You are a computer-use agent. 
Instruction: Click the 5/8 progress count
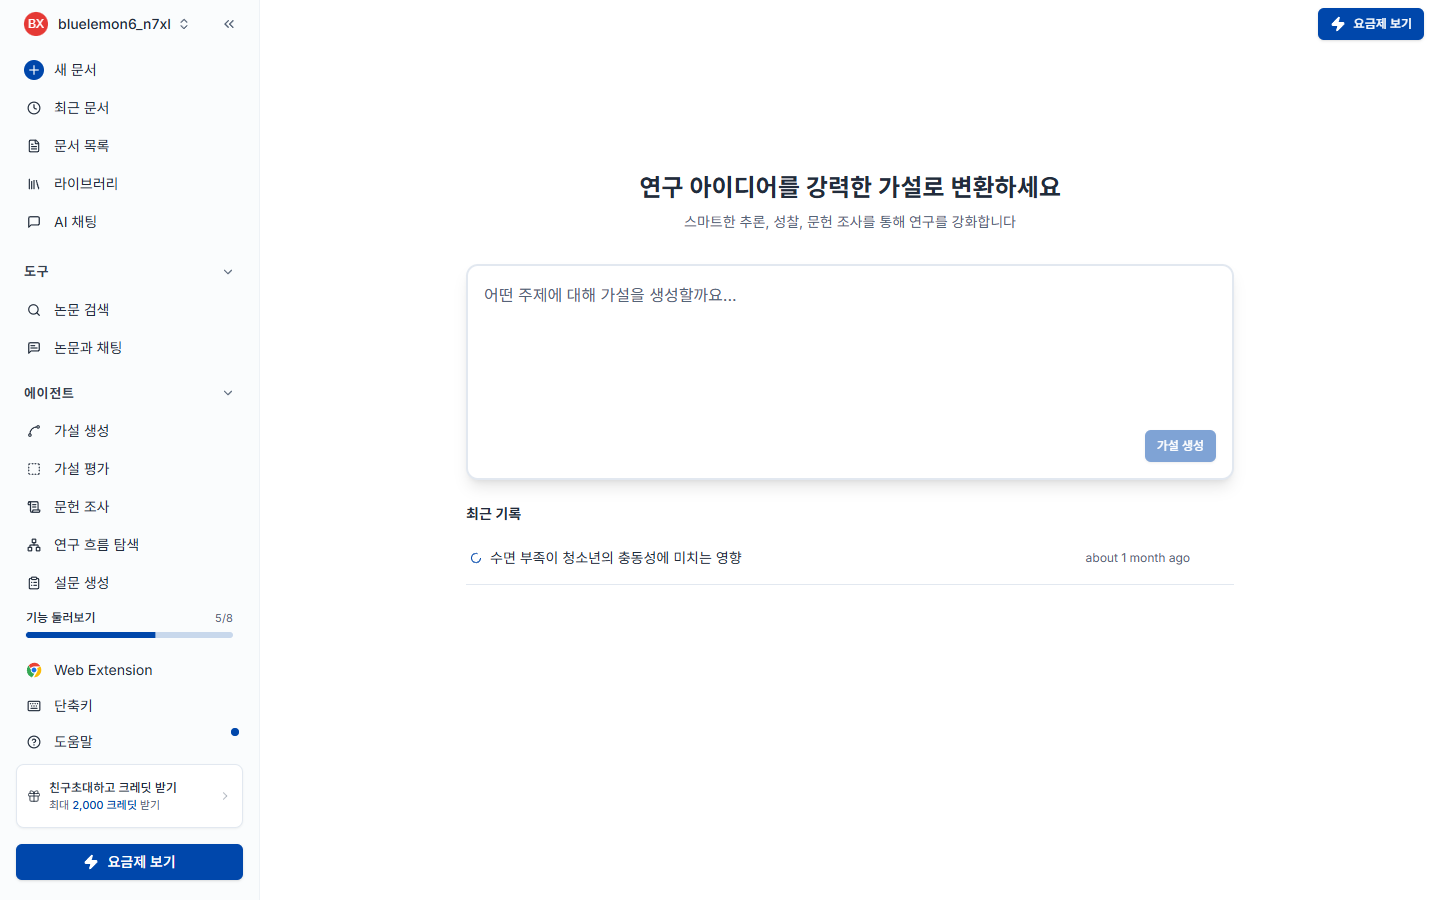tap(224, 618)
